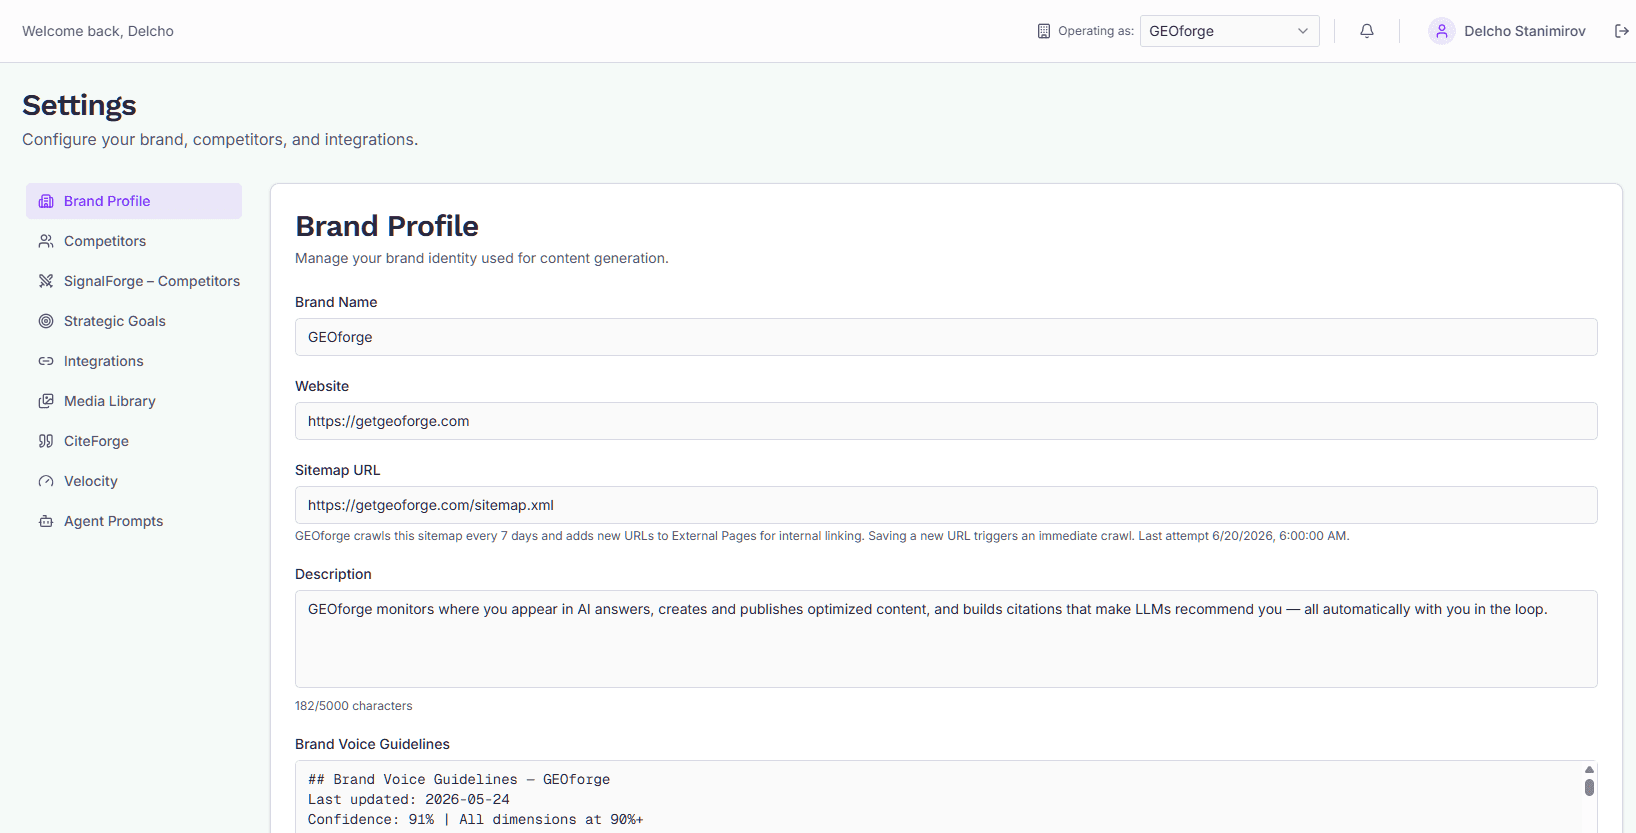The image size is (1636, 833).
Task: Open notifications bell
Action: (x=1367, y=31)
